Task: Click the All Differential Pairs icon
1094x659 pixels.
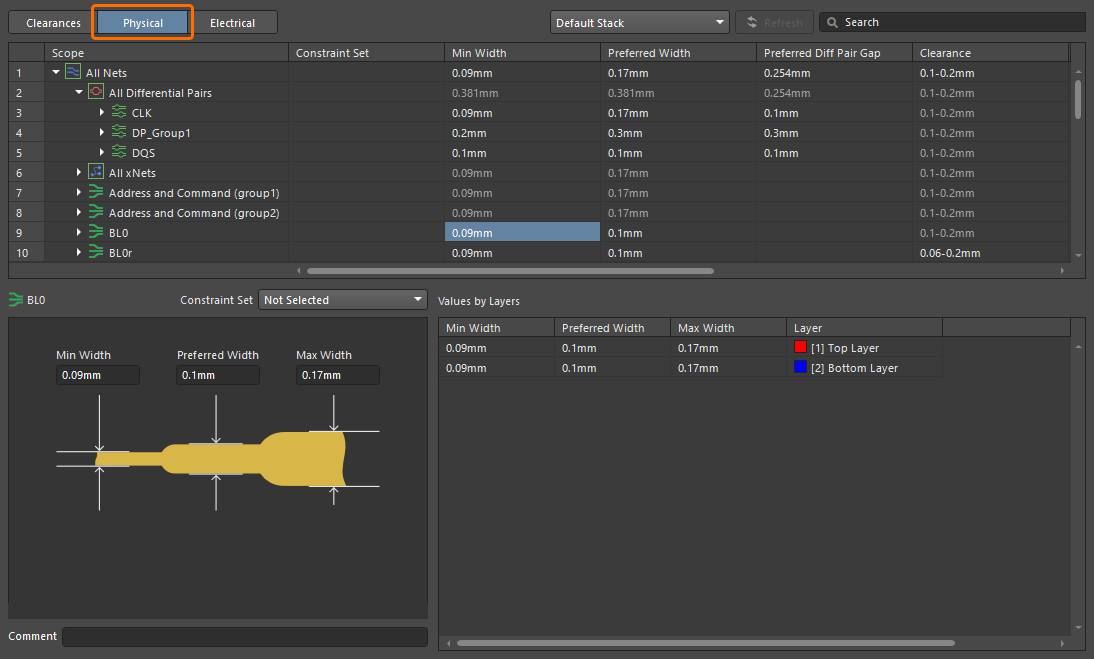Action: coord(96,93)
